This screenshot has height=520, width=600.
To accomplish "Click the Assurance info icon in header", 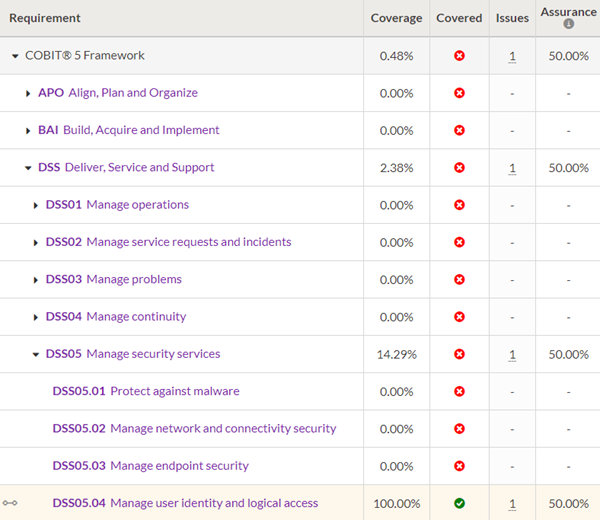I will pos(568,24).
